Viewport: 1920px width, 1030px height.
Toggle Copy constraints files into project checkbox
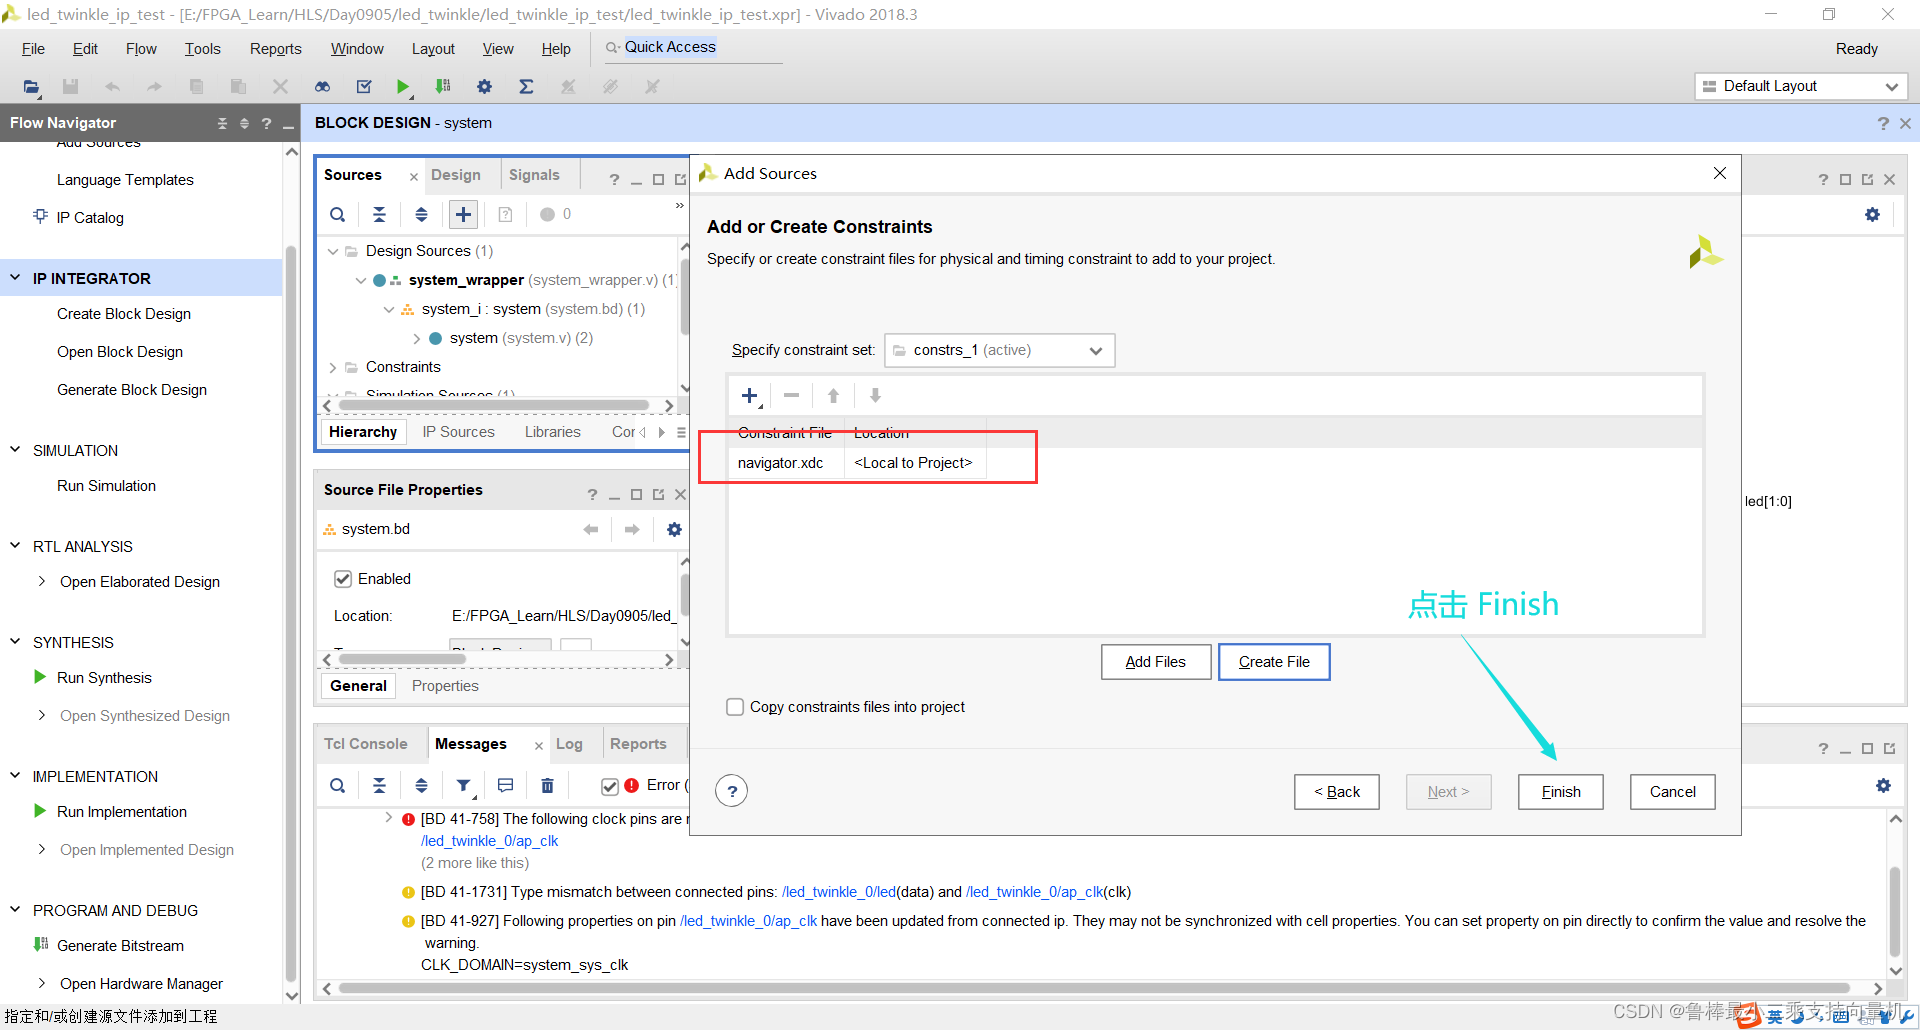coord(735,707)
